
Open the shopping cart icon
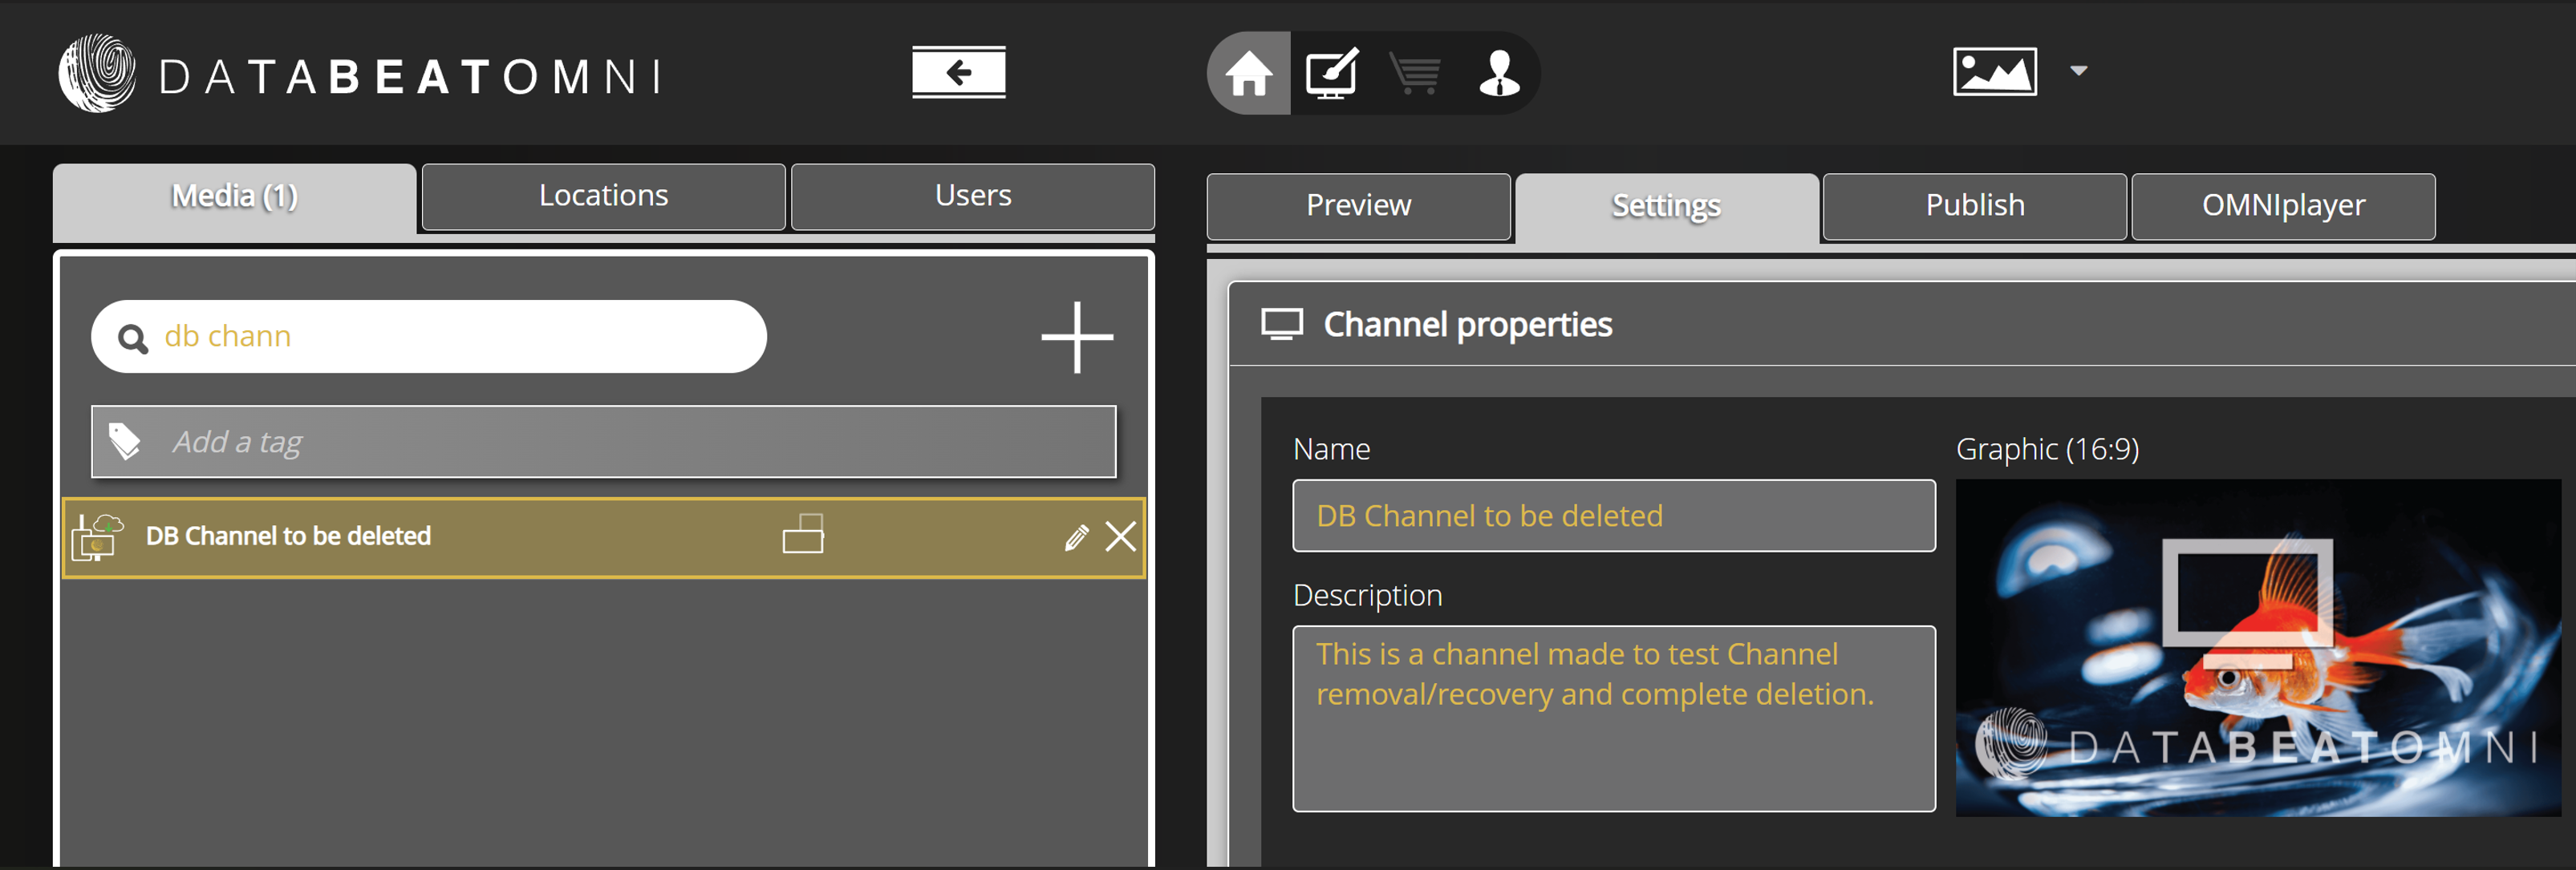coord(1415,73)
